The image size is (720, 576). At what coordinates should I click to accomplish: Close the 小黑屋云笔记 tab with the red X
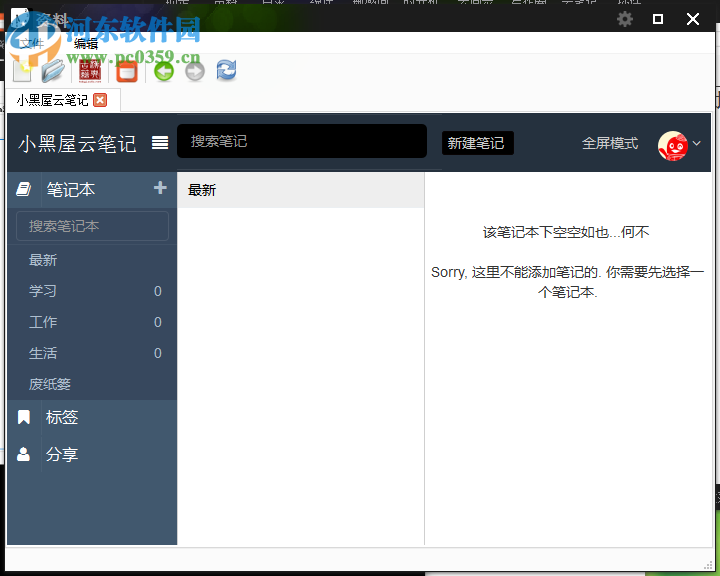100,100
